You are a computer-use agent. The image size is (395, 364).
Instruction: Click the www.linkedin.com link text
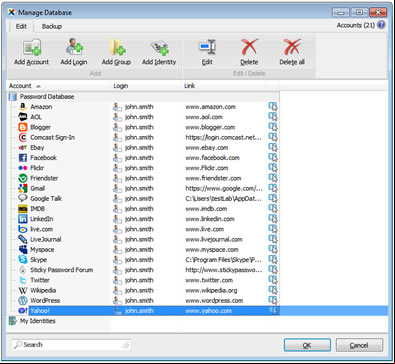click(210, 219)
